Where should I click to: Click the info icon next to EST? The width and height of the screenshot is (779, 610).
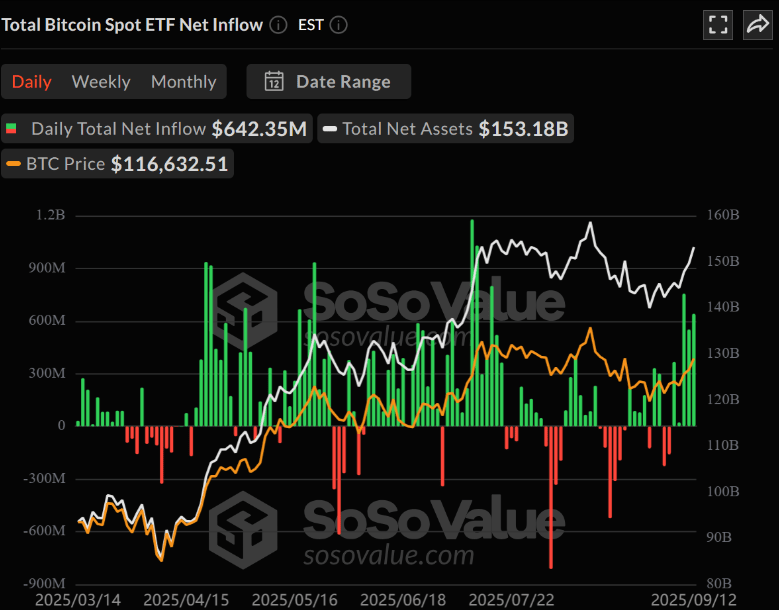pos(340,24)
